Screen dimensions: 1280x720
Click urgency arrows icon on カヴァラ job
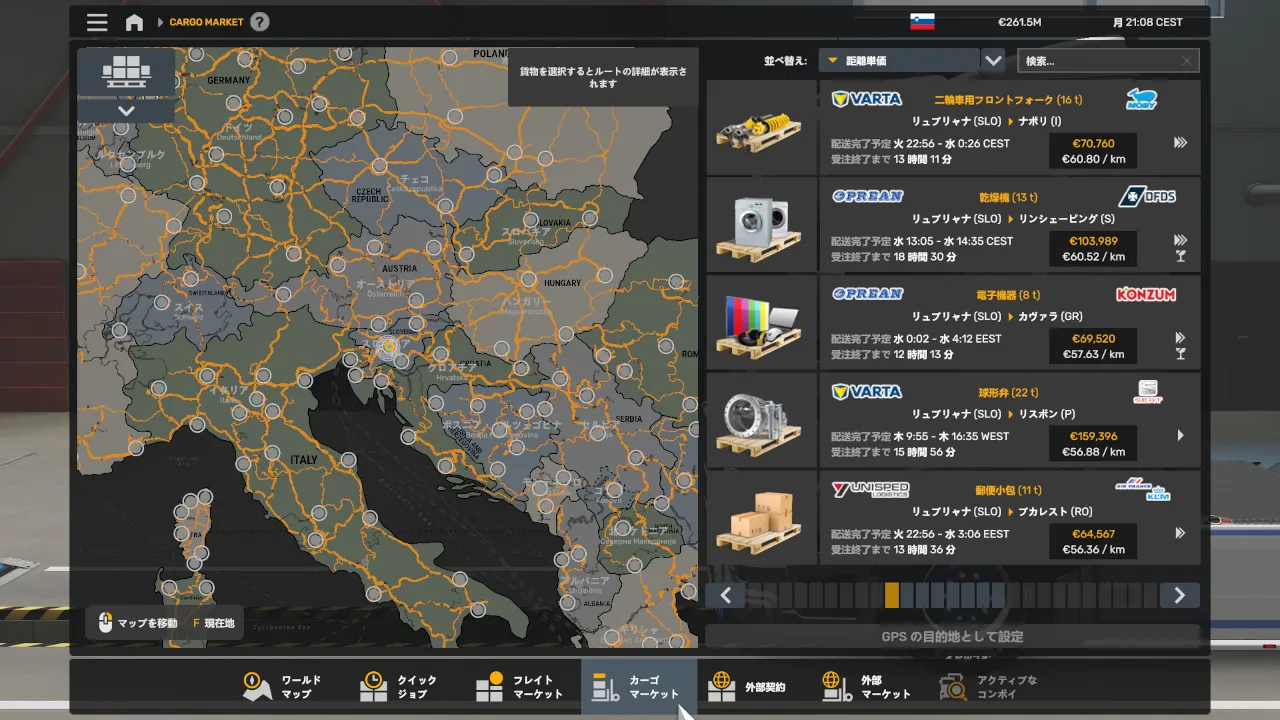coord(1181,338)
